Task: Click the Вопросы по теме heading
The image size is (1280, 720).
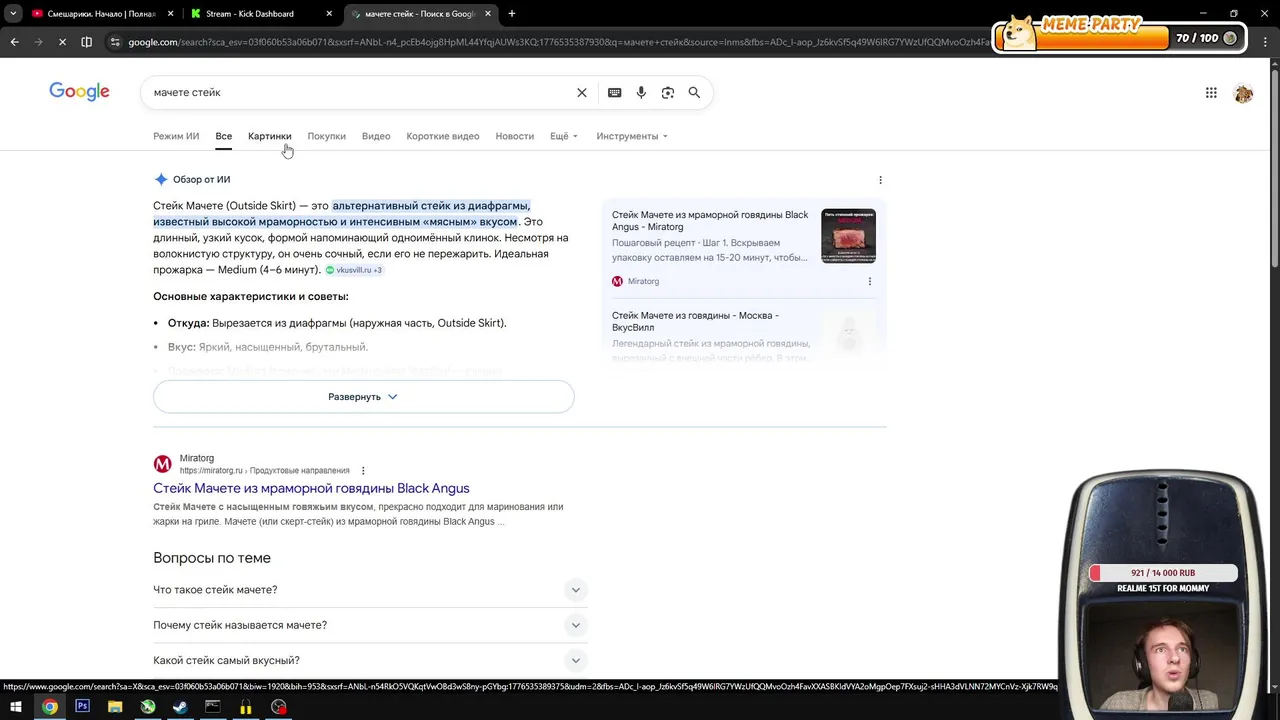Action: (212, 558)
